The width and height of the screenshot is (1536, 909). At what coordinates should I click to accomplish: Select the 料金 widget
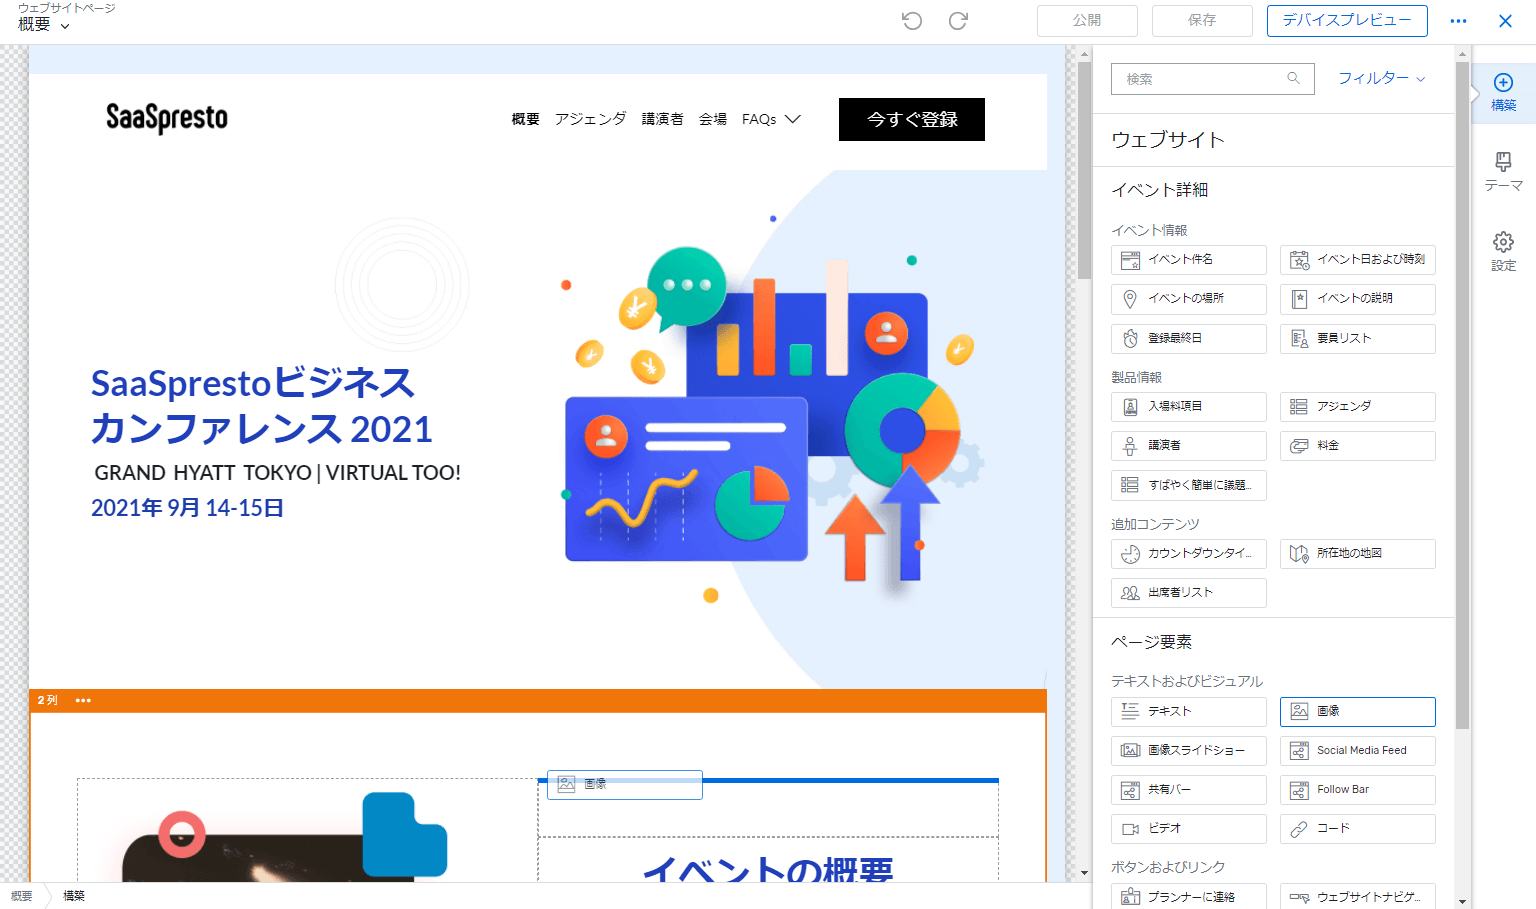point(1358,446)
